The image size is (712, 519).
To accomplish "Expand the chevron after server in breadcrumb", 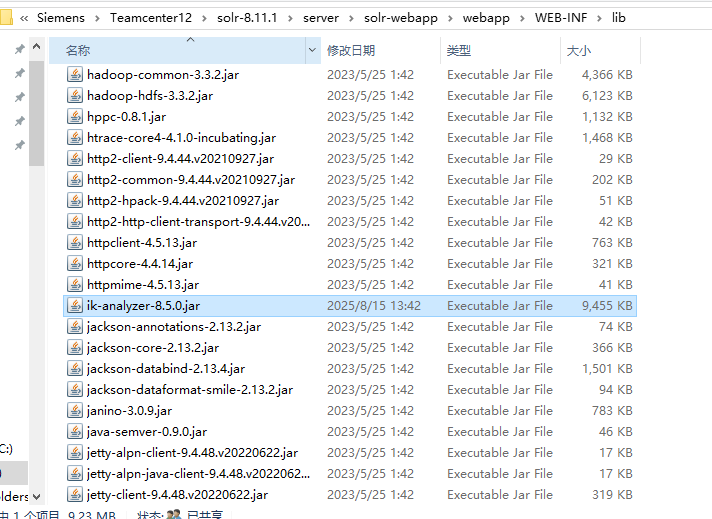I will pyautogui.click(x=351, y=18).
